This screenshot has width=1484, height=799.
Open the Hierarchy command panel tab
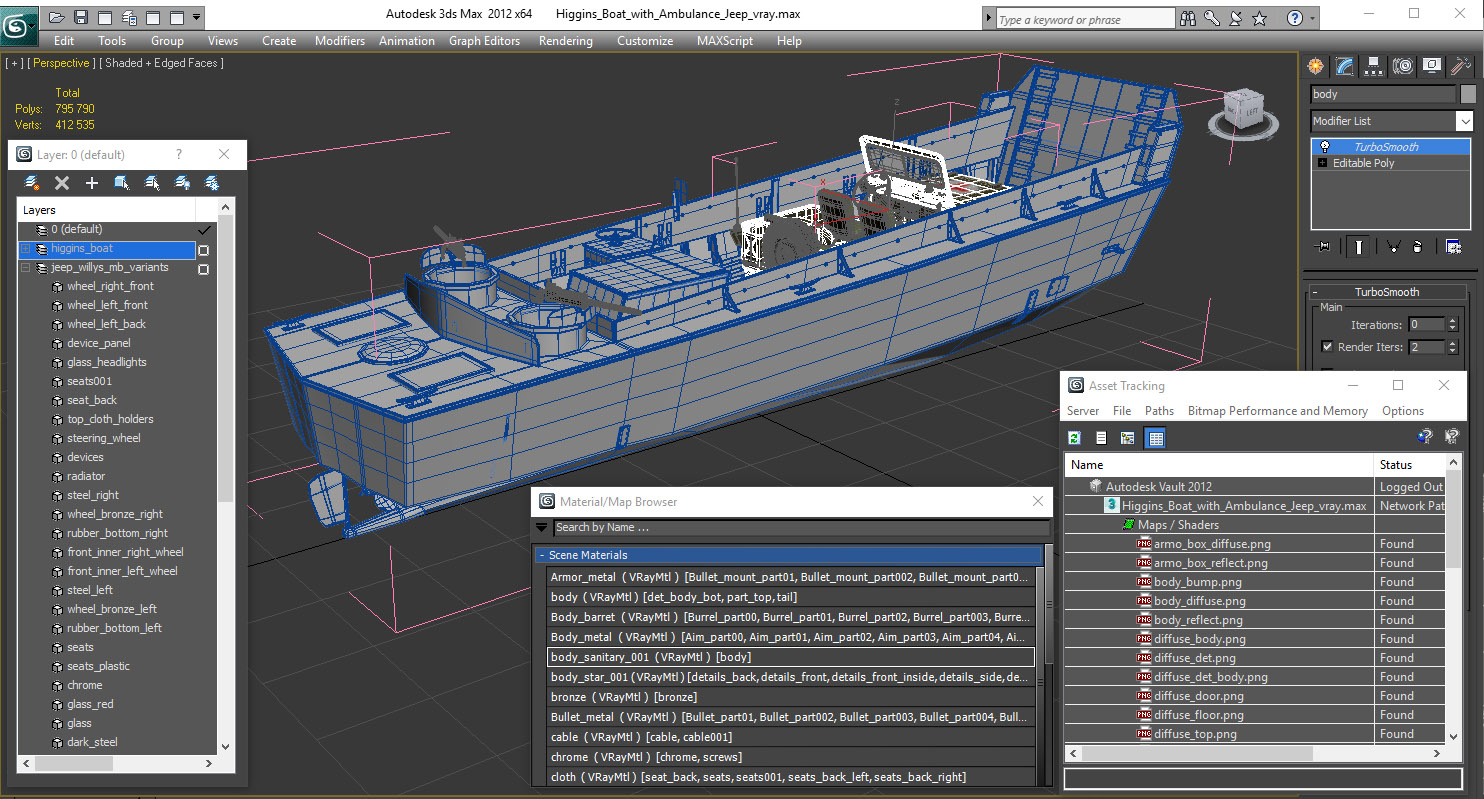tap(1374, 66)
